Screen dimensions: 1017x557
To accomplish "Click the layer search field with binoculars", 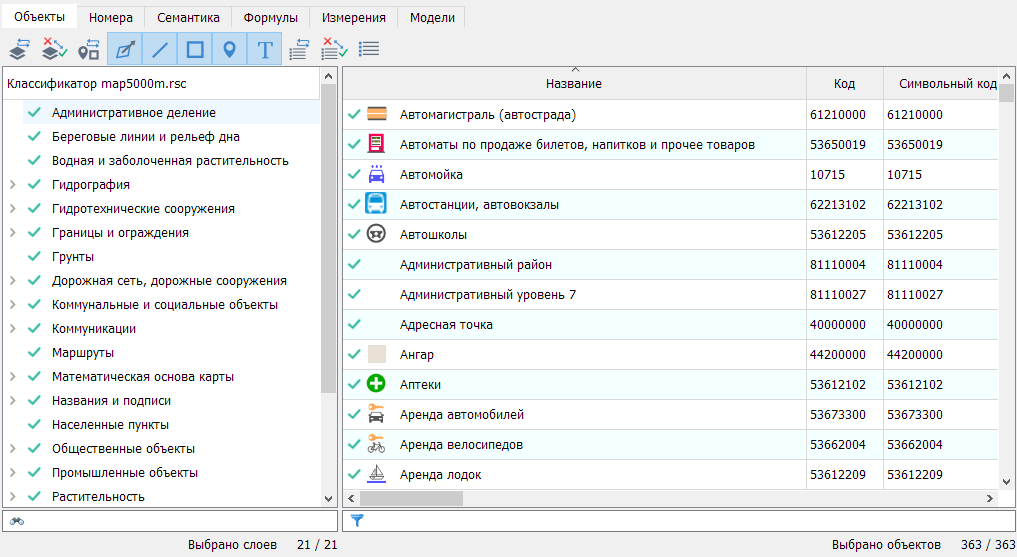I will (x=170, y=520).
